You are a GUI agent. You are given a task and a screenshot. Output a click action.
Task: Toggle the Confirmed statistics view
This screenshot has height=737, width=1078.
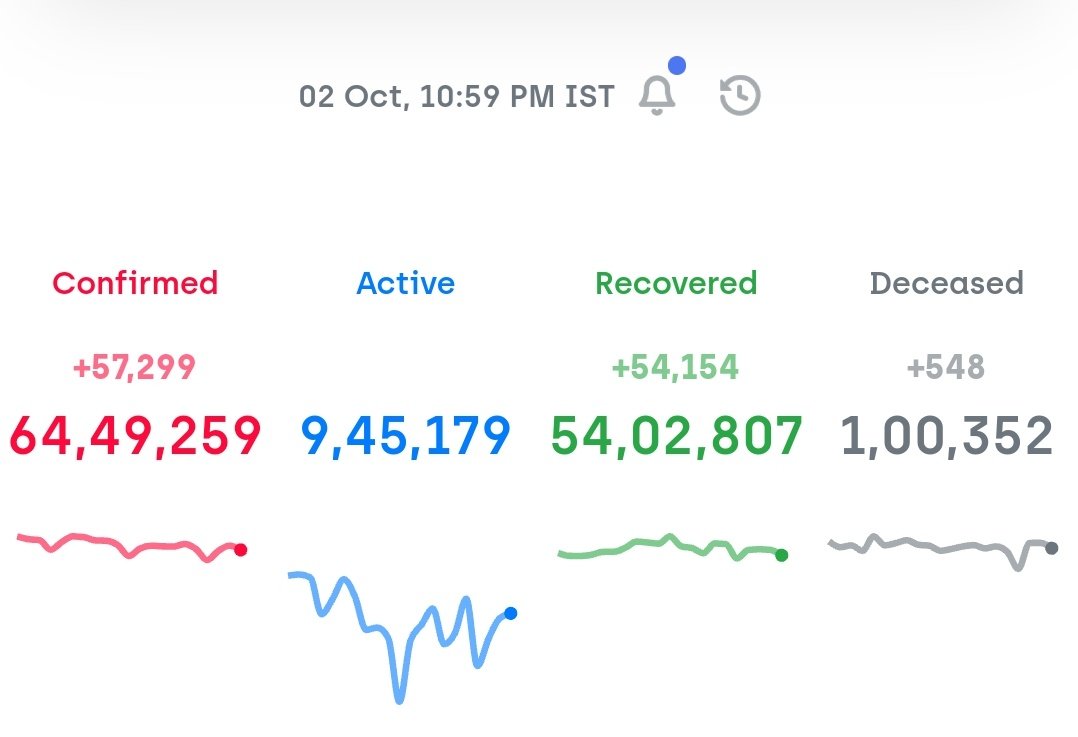[135, 283]
